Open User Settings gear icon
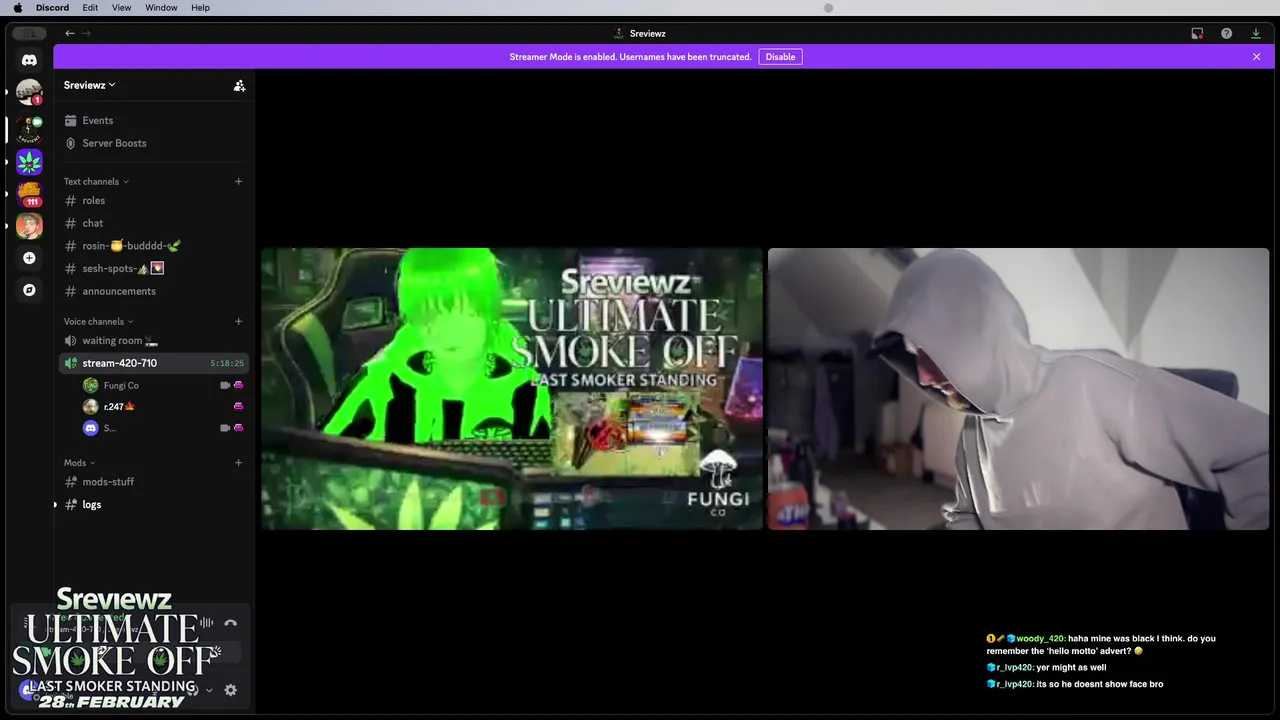The width and height of the screenshot is (1280, 720). click(231, 690)
